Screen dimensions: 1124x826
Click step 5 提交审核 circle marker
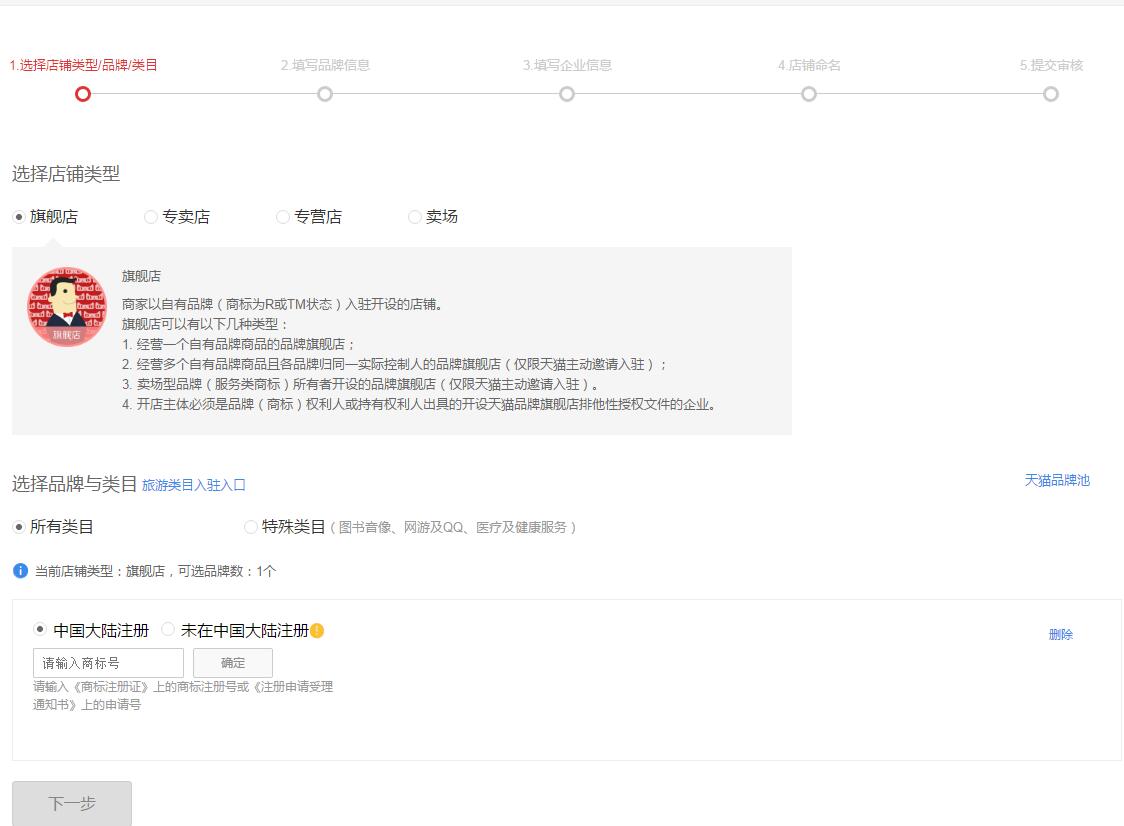1050,94
